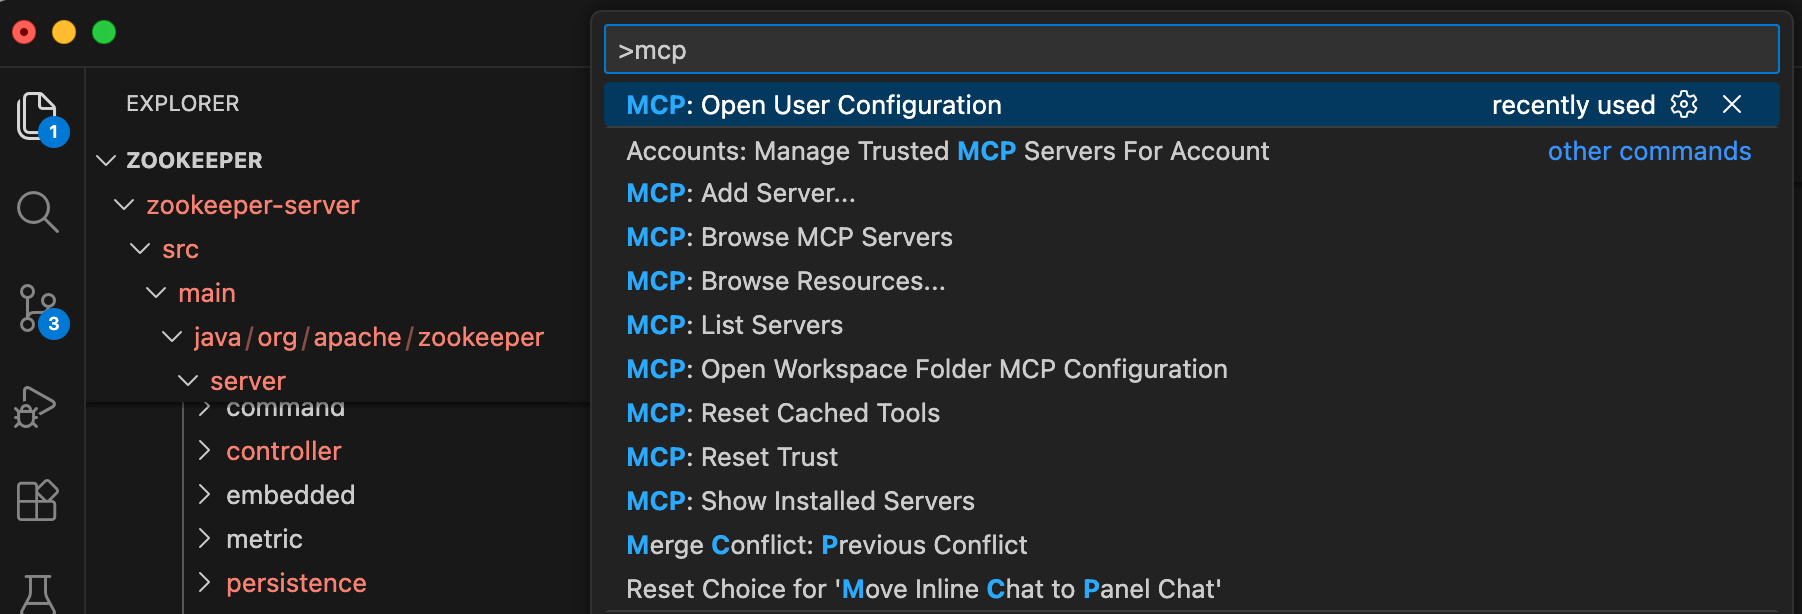Click the gear icon to configure keybinding

click(x=1684, y=105)
